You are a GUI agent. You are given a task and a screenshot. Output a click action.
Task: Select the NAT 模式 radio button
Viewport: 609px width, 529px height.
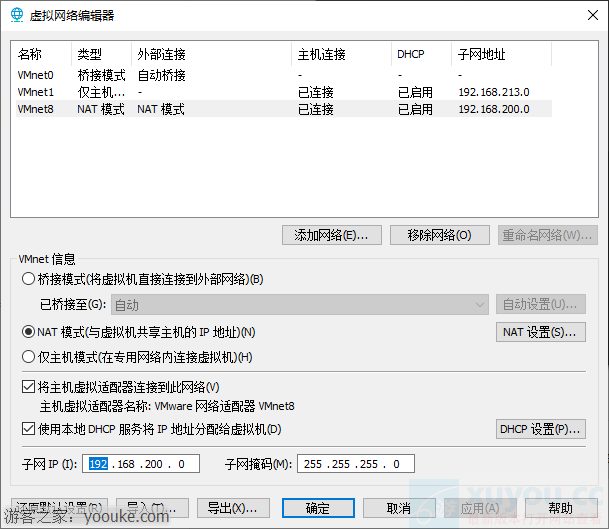point(28,332)
